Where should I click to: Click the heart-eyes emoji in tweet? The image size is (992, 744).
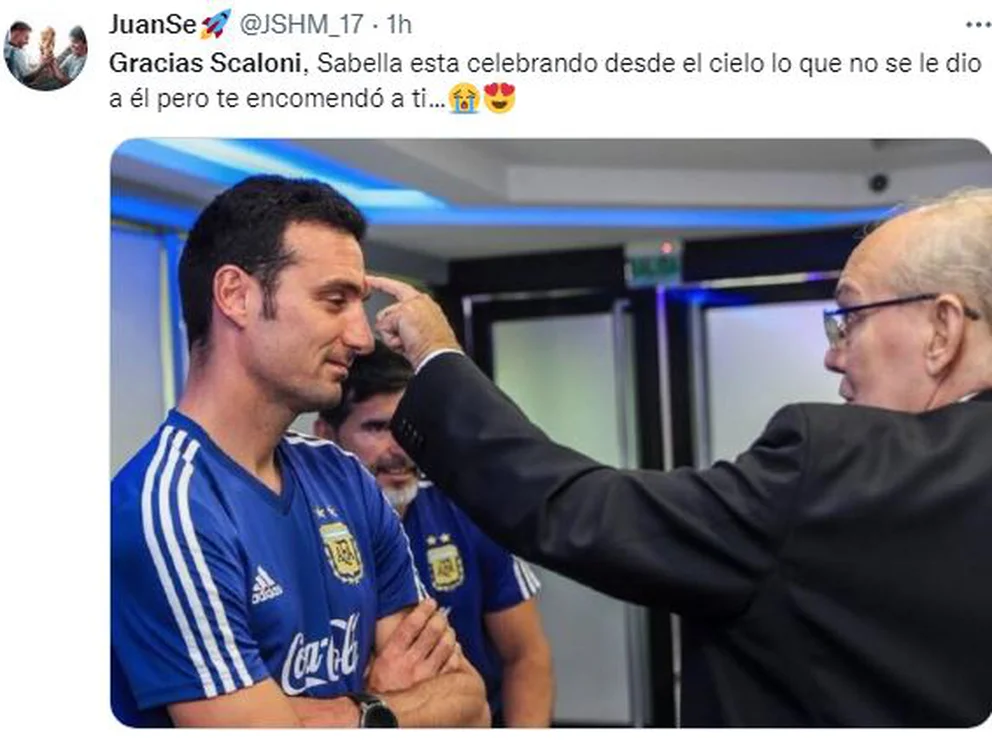point(499,98)
